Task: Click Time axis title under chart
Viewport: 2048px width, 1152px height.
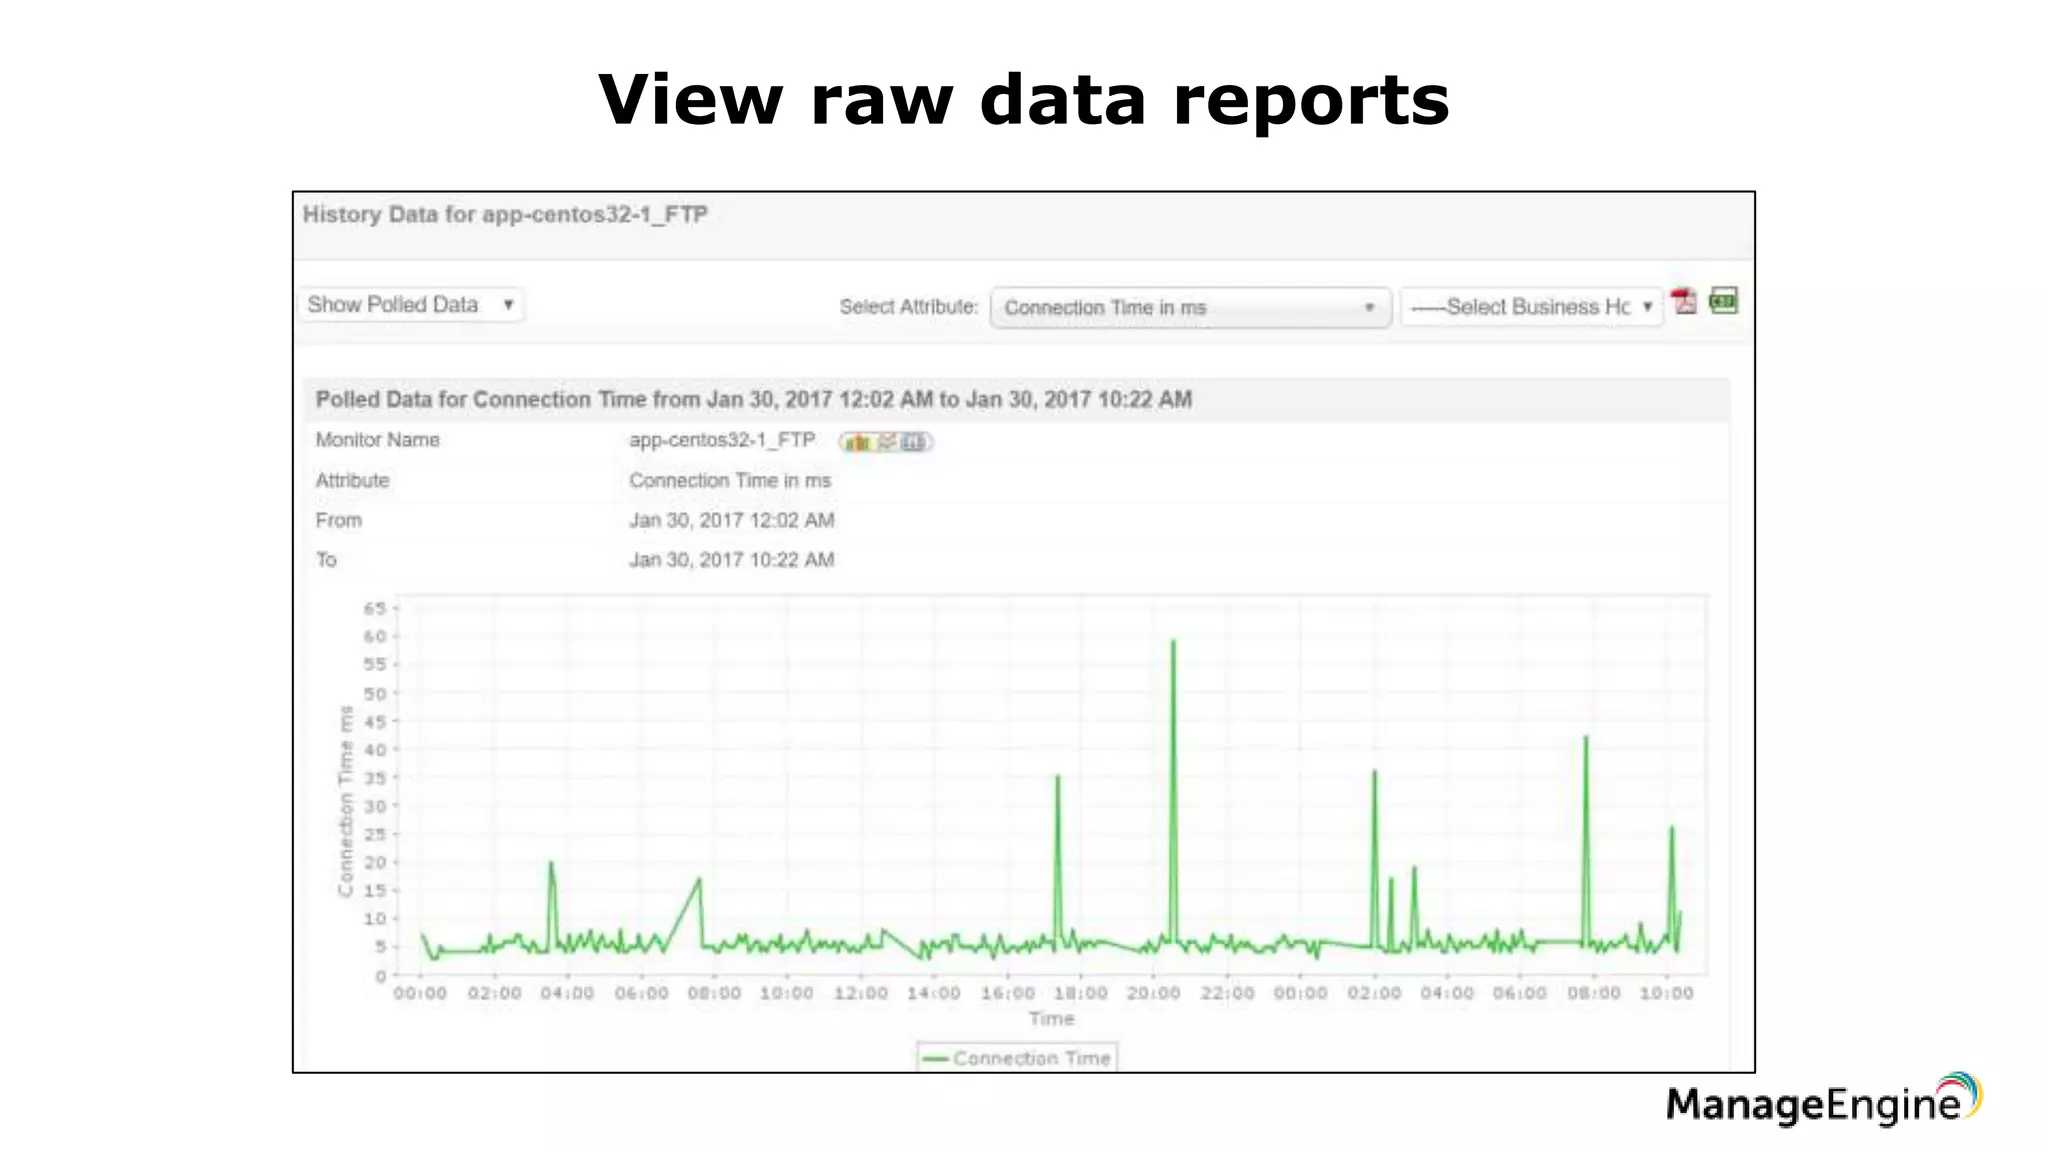Action: tap(1051, 1019)
